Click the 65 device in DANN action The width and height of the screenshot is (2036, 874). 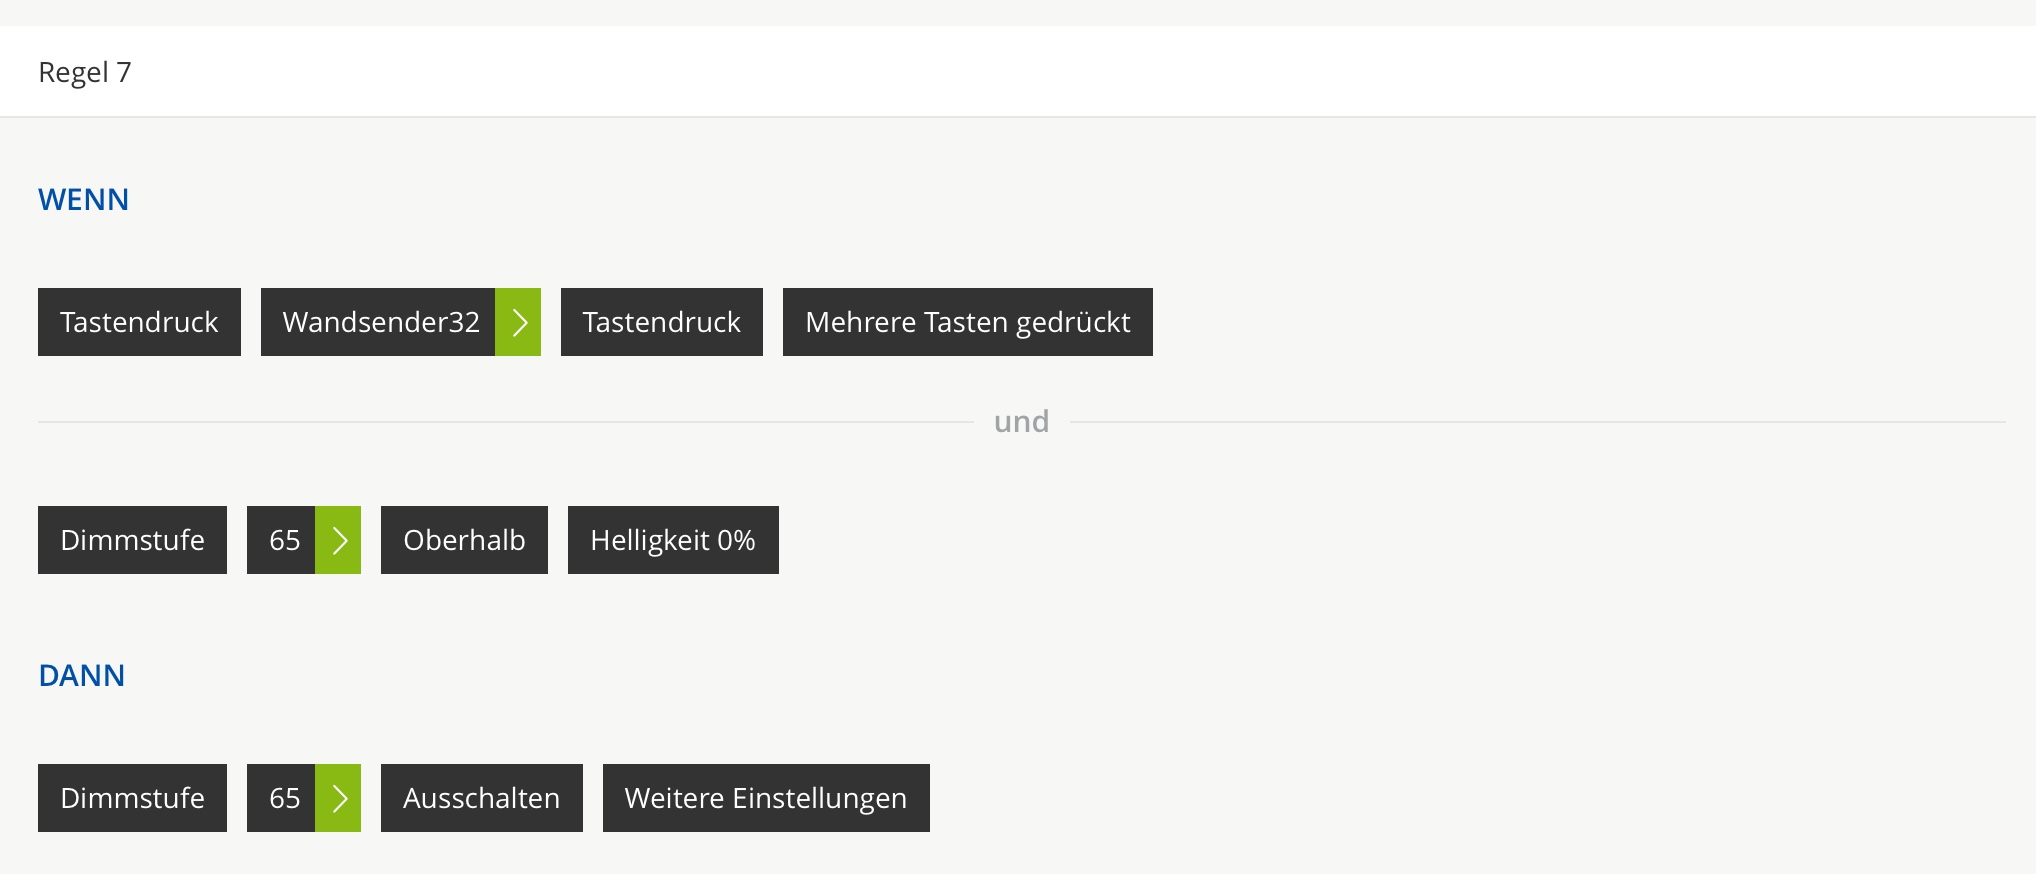pos(283,798)
